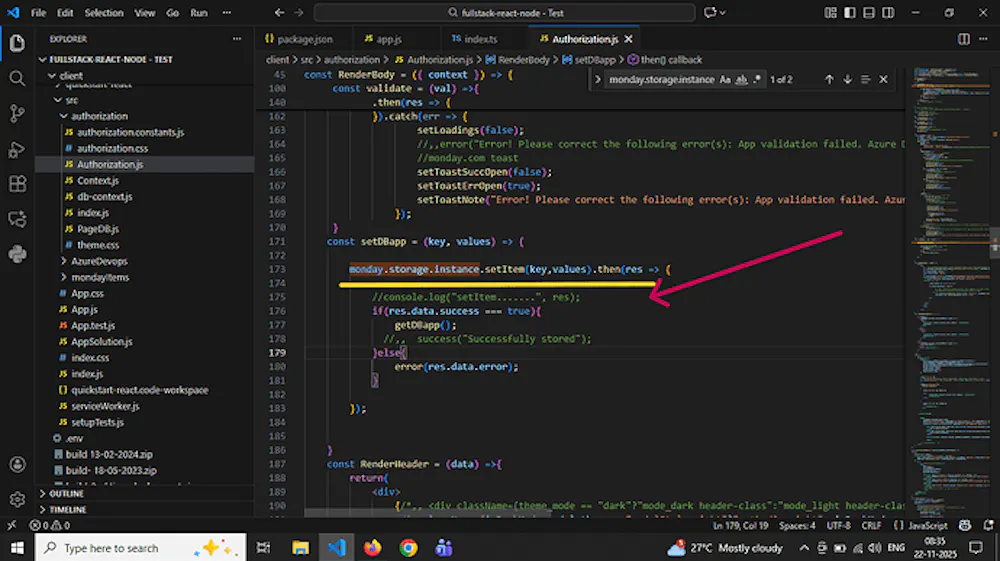
Task: Open the Run and Debug view
Action: [x=17, y=149]
